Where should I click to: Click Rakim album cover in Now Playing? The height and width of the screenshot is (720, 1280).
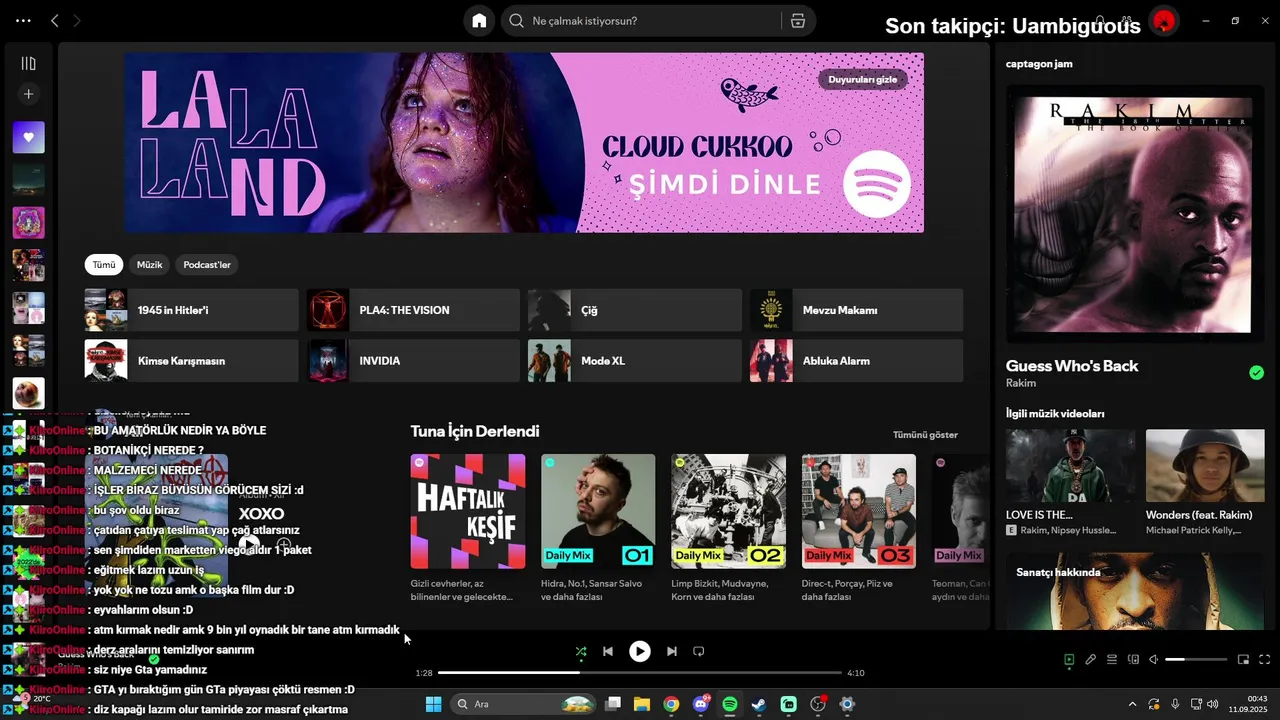[1133, 215]
